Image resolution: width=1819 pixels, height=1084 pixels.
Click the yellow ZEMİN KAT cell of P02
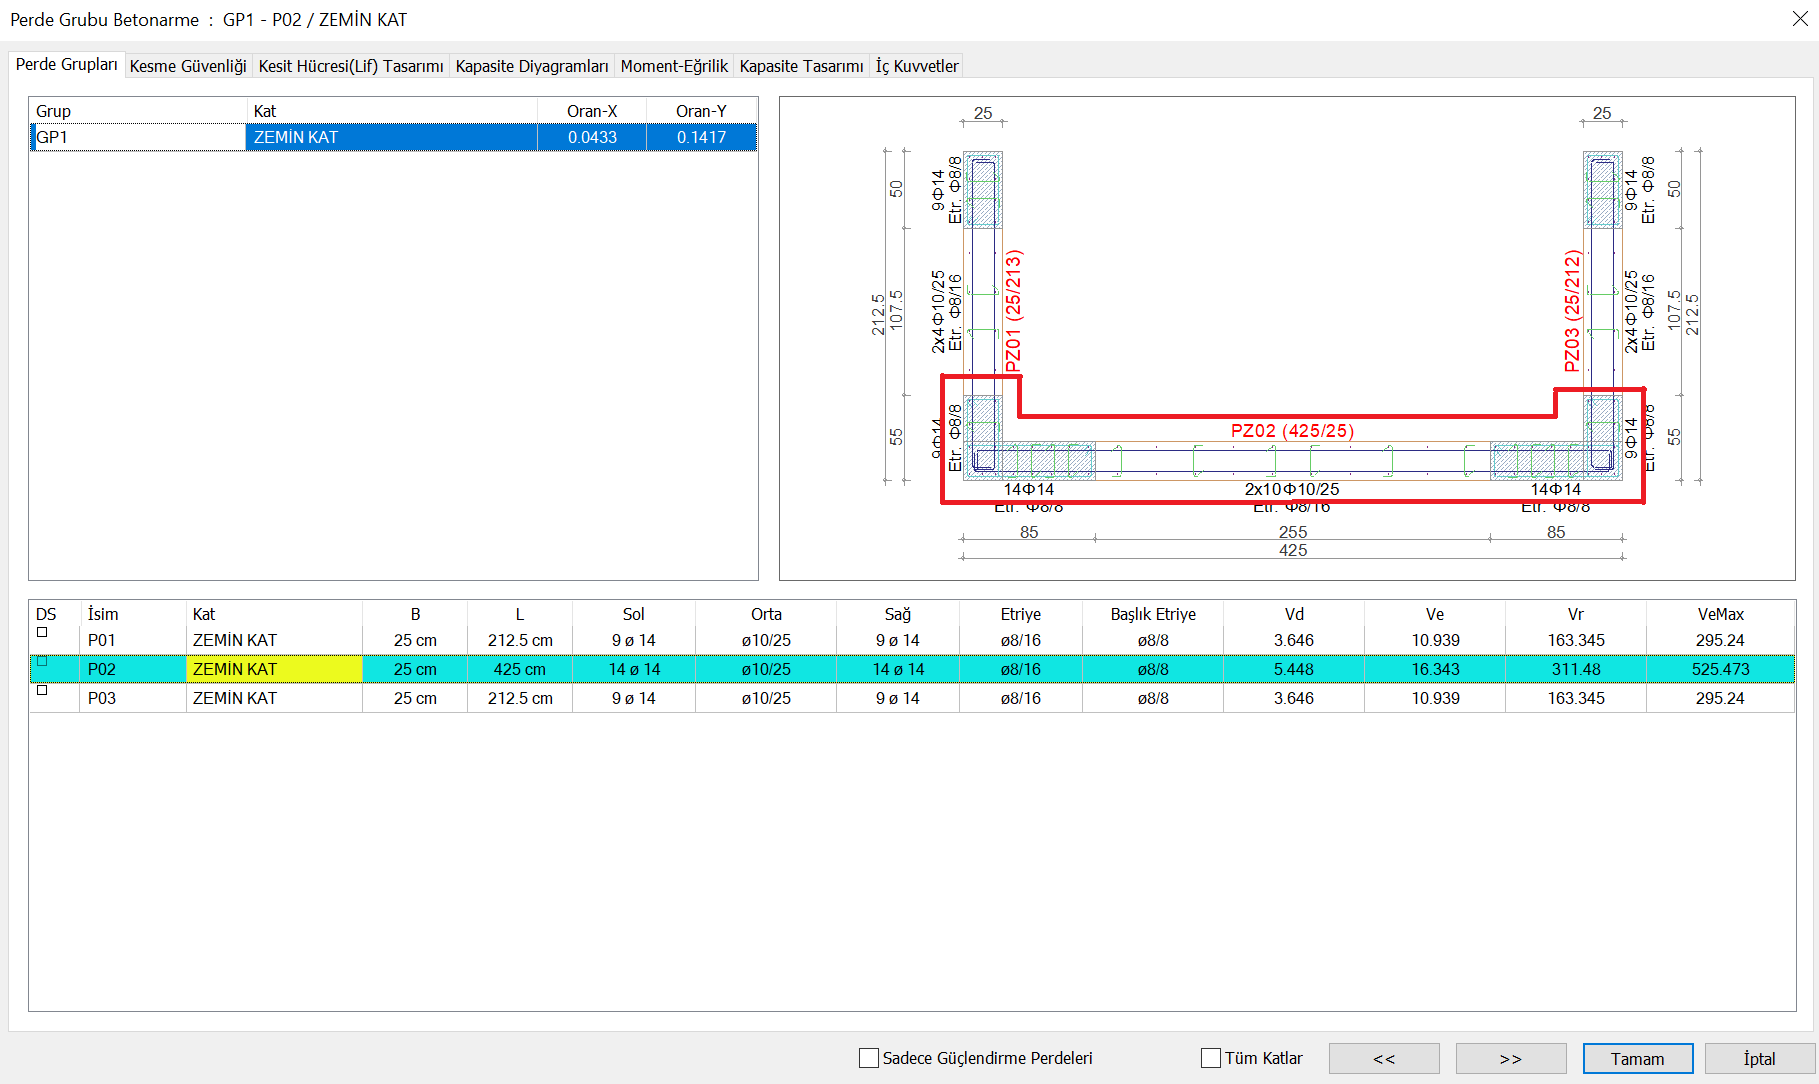274,669
